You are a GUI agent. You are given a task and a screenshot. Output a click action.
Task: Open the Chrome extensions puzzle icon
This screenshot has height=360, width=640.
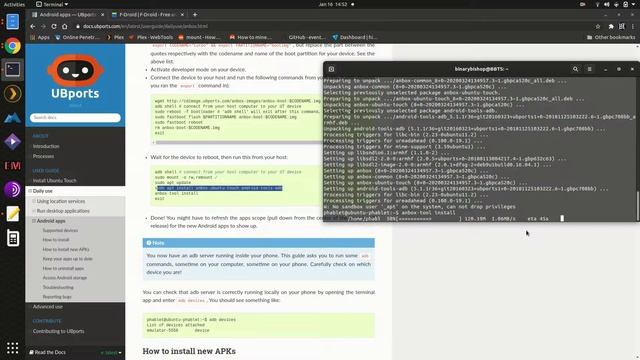pos(611,26)
